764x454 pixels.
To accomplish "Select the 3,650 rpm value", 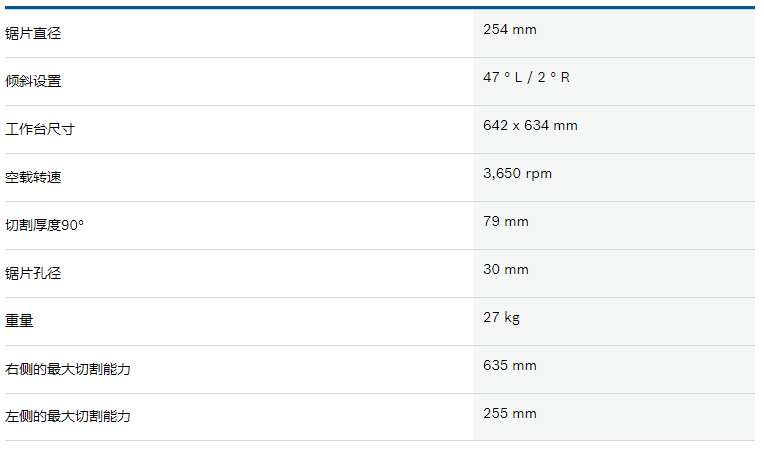I will coord(517,174).
